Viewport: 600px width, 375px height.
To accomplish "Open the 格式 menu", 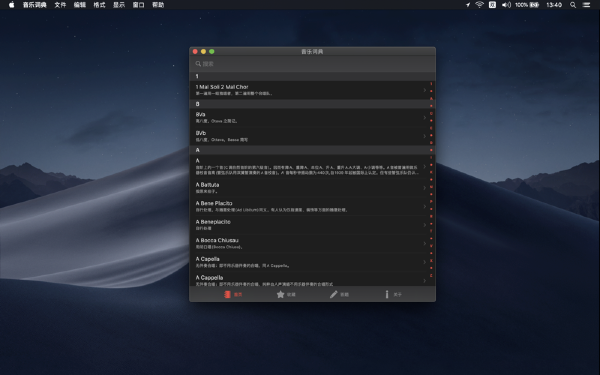I will coord(99,5).
